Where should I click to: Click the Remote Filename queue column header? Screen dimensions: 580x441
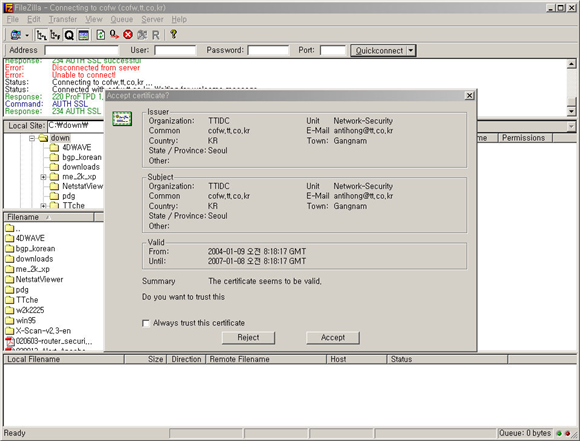(266, 359)
